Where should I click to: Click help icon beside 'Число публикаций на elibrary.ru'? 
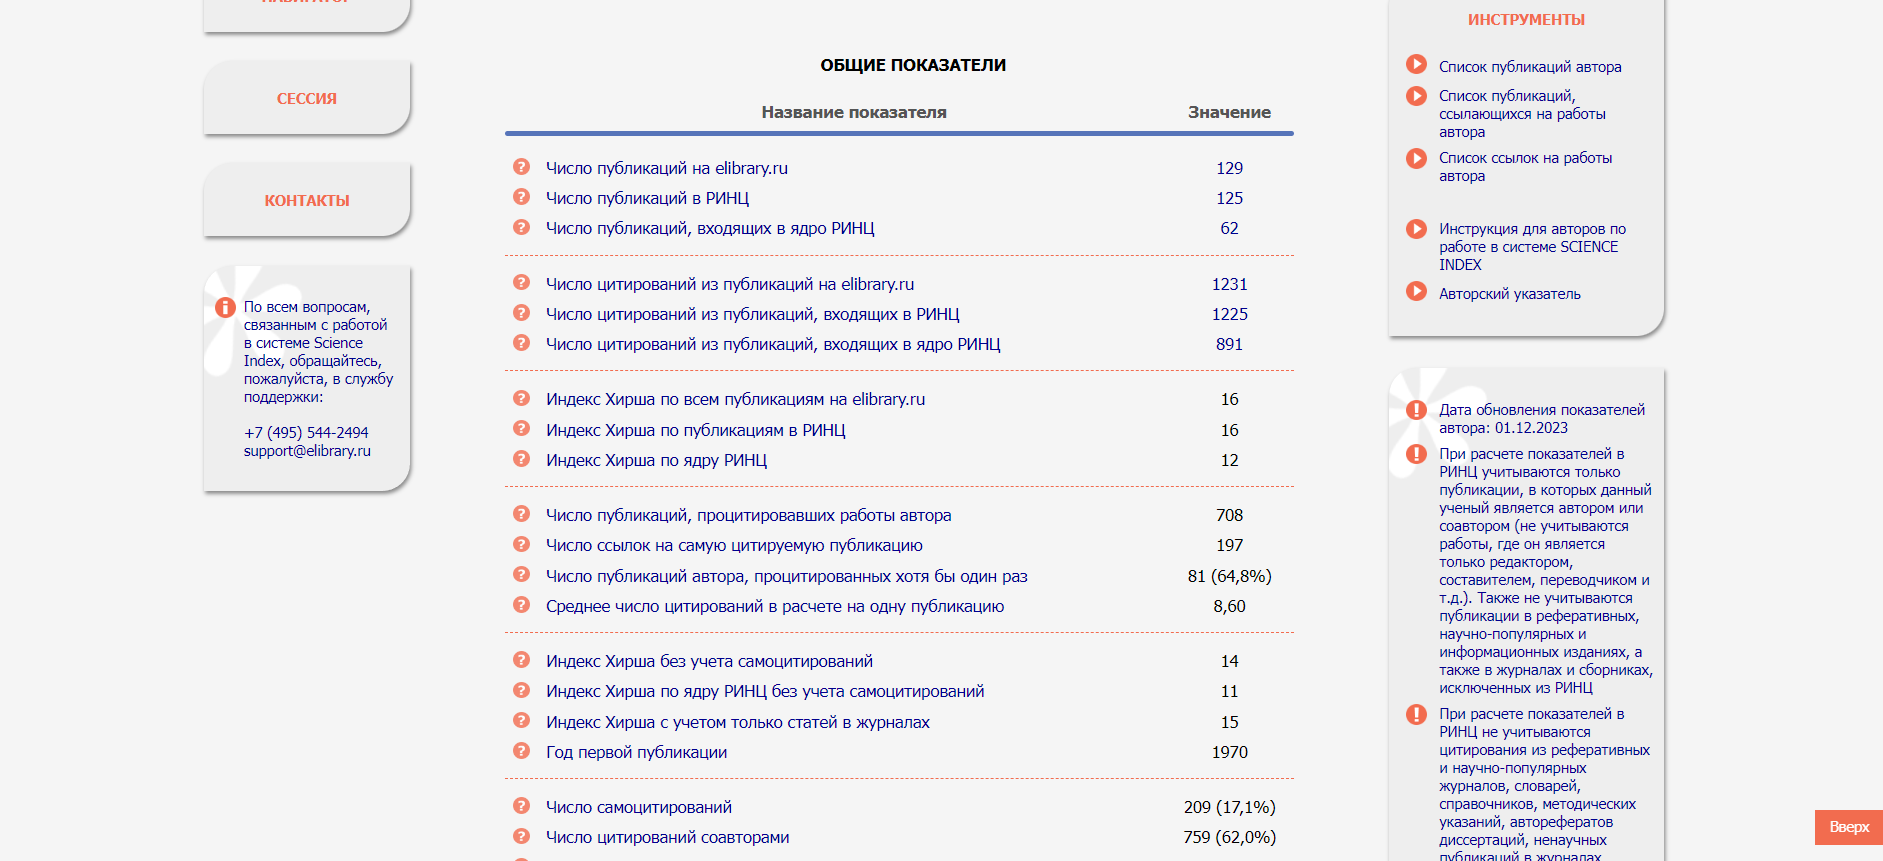[521, 167]
